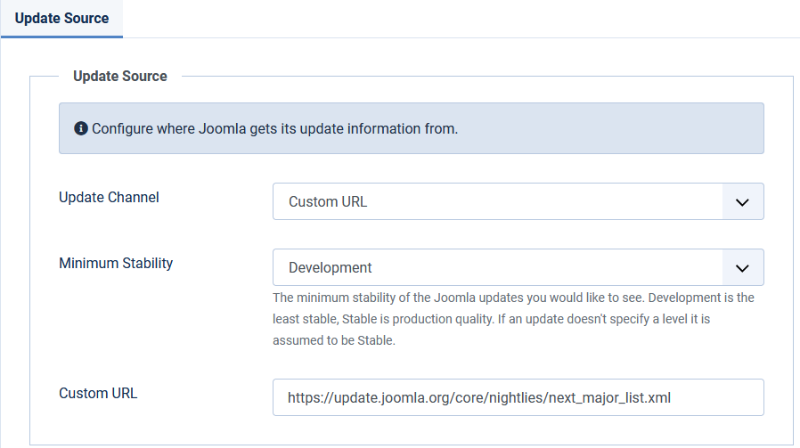
Task: Click the 'Configure where Joomla gets its update' notice
Action: (411, 128)
